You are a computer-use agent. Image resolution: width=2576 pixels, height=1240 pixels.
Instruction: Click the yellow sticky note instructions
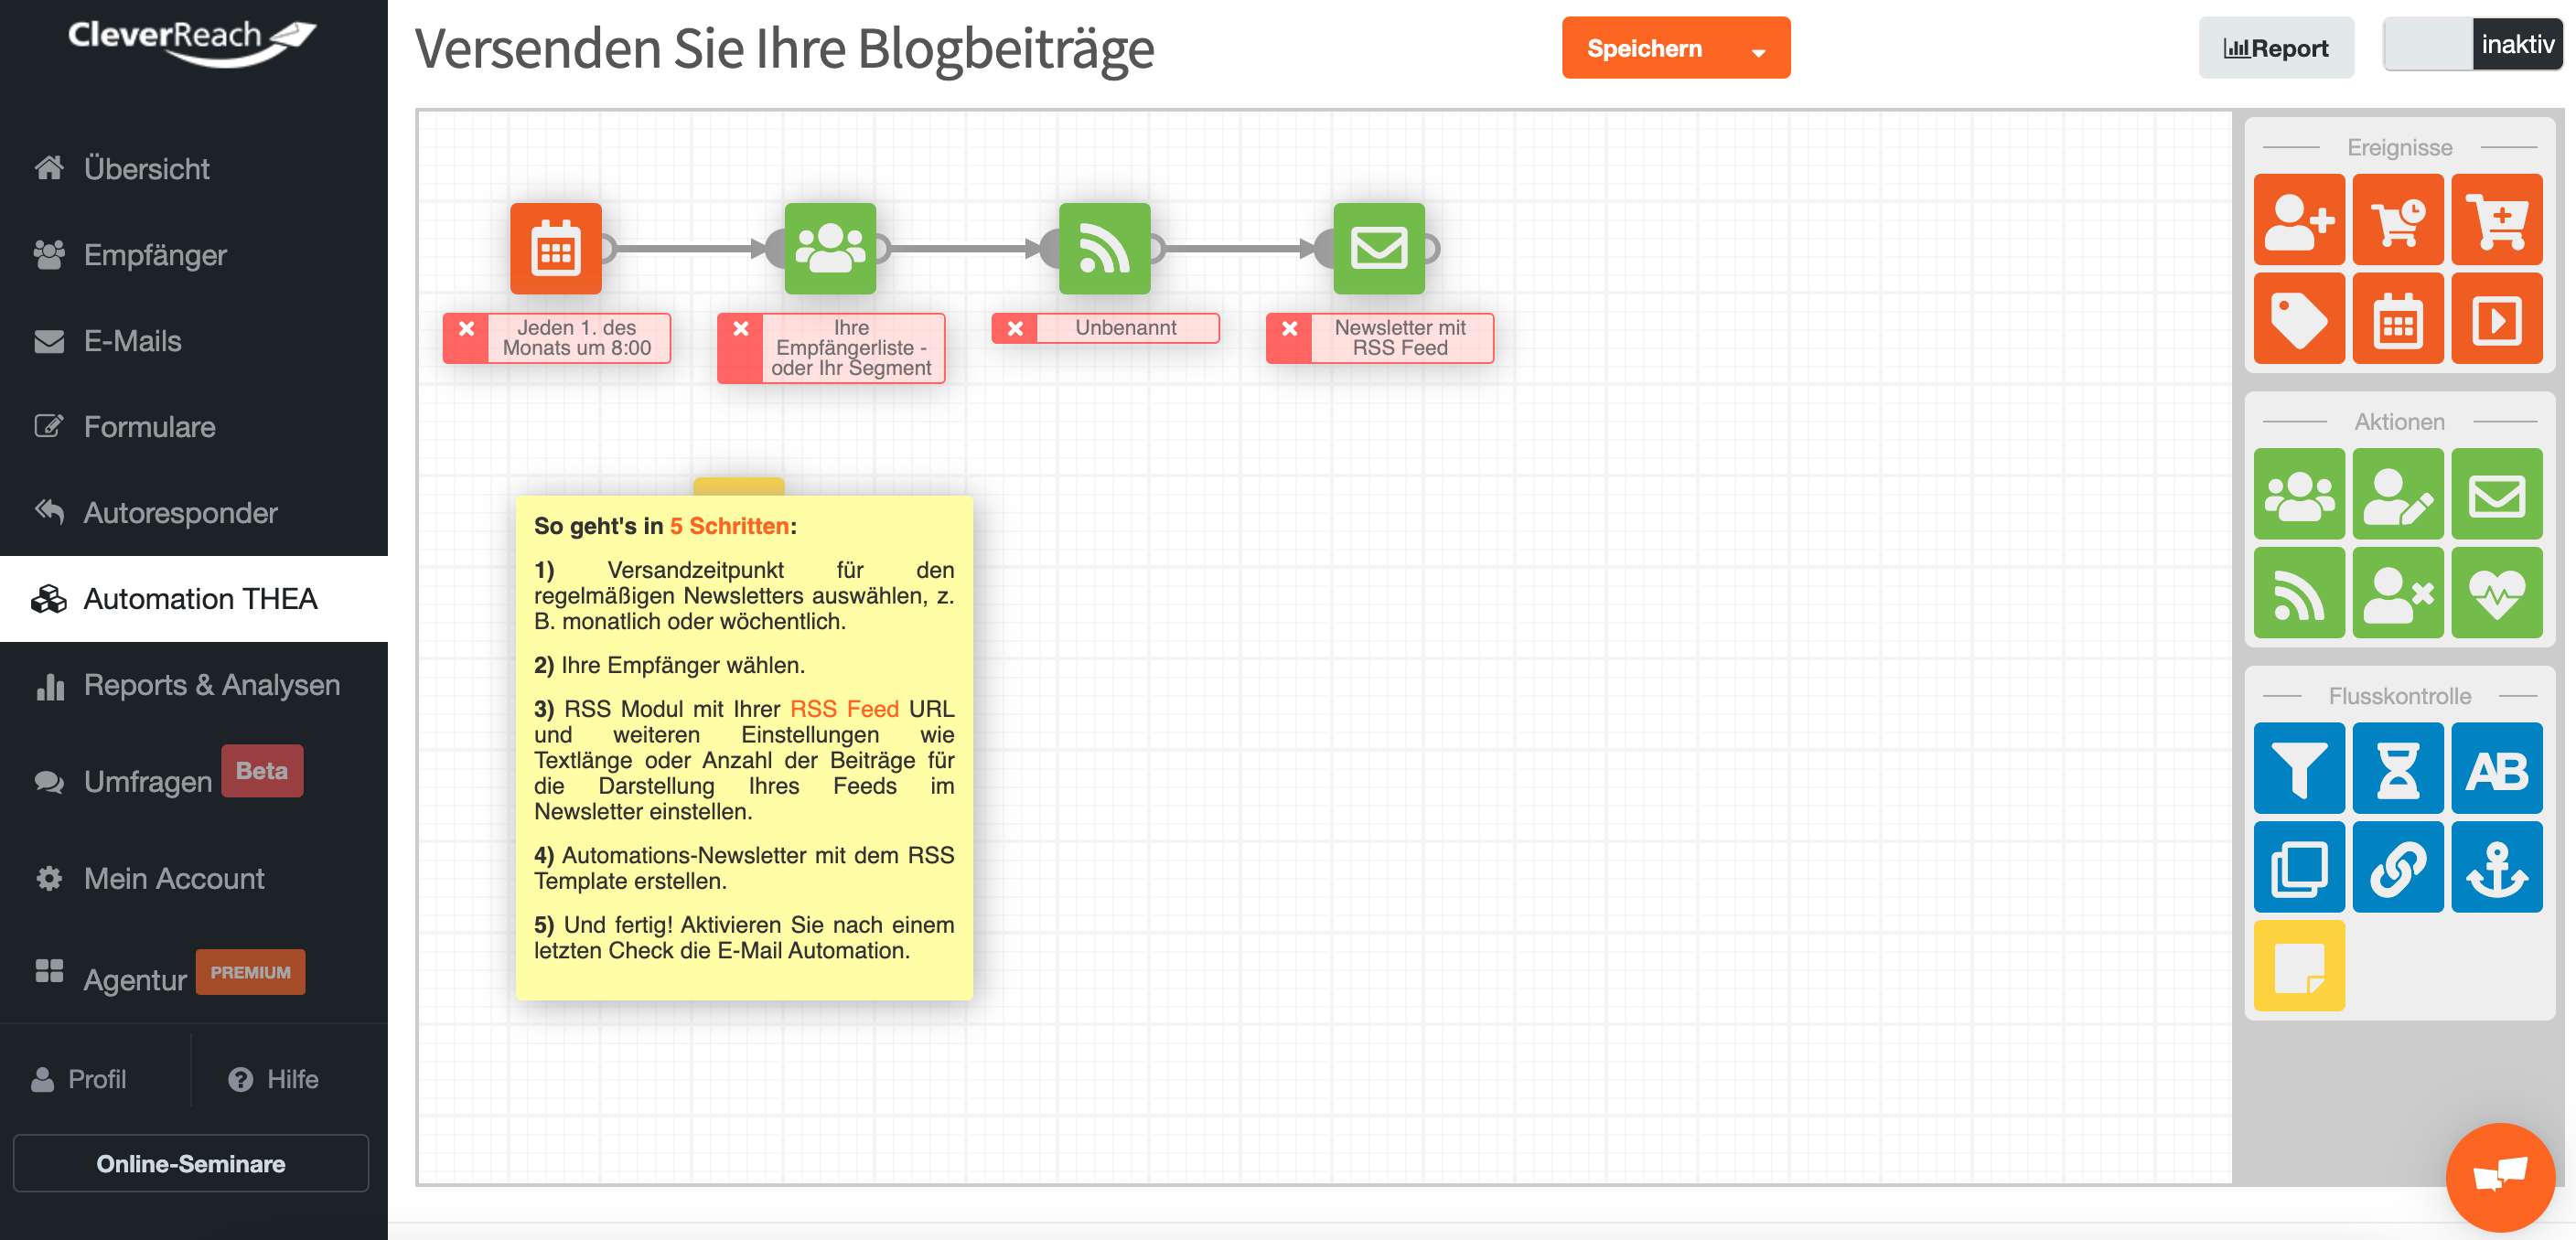tap(744, 747)
